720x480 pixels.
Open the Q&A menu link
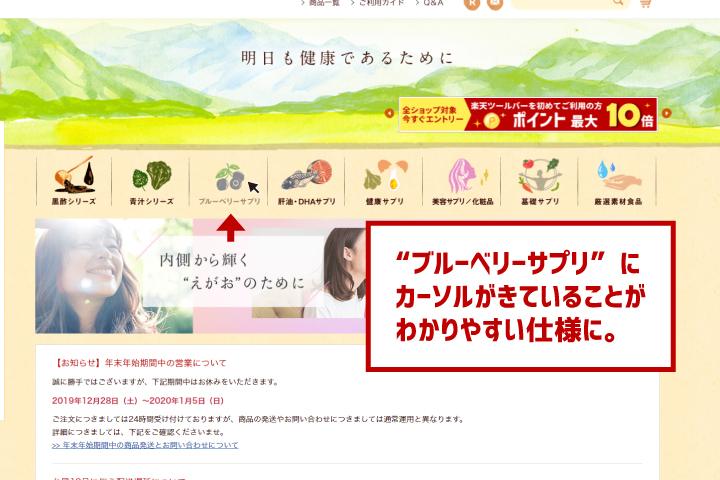(x=432, y=4)
